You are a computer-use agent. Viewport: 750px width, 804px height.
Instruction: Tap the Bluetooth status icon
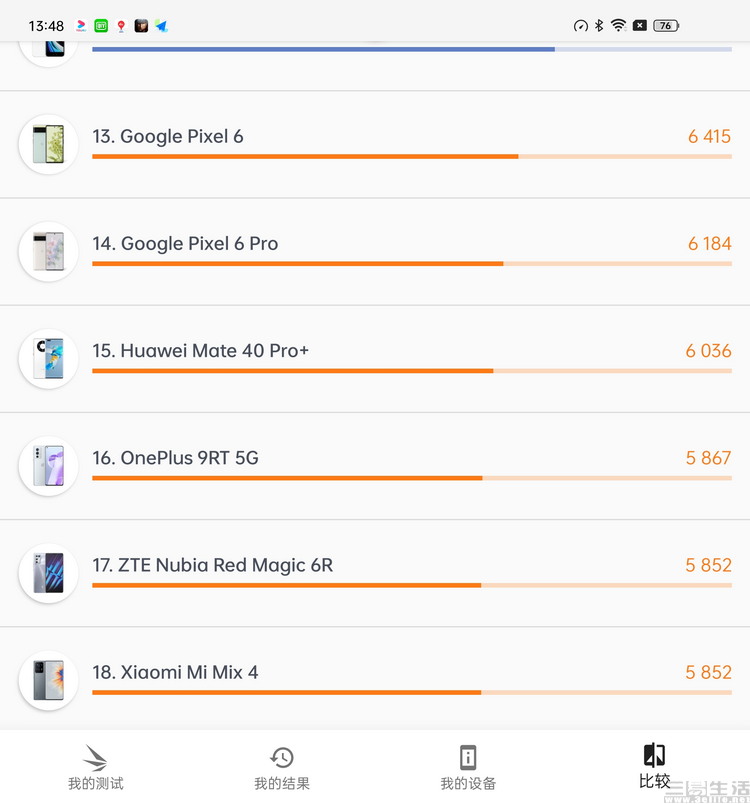coord(599,25)
